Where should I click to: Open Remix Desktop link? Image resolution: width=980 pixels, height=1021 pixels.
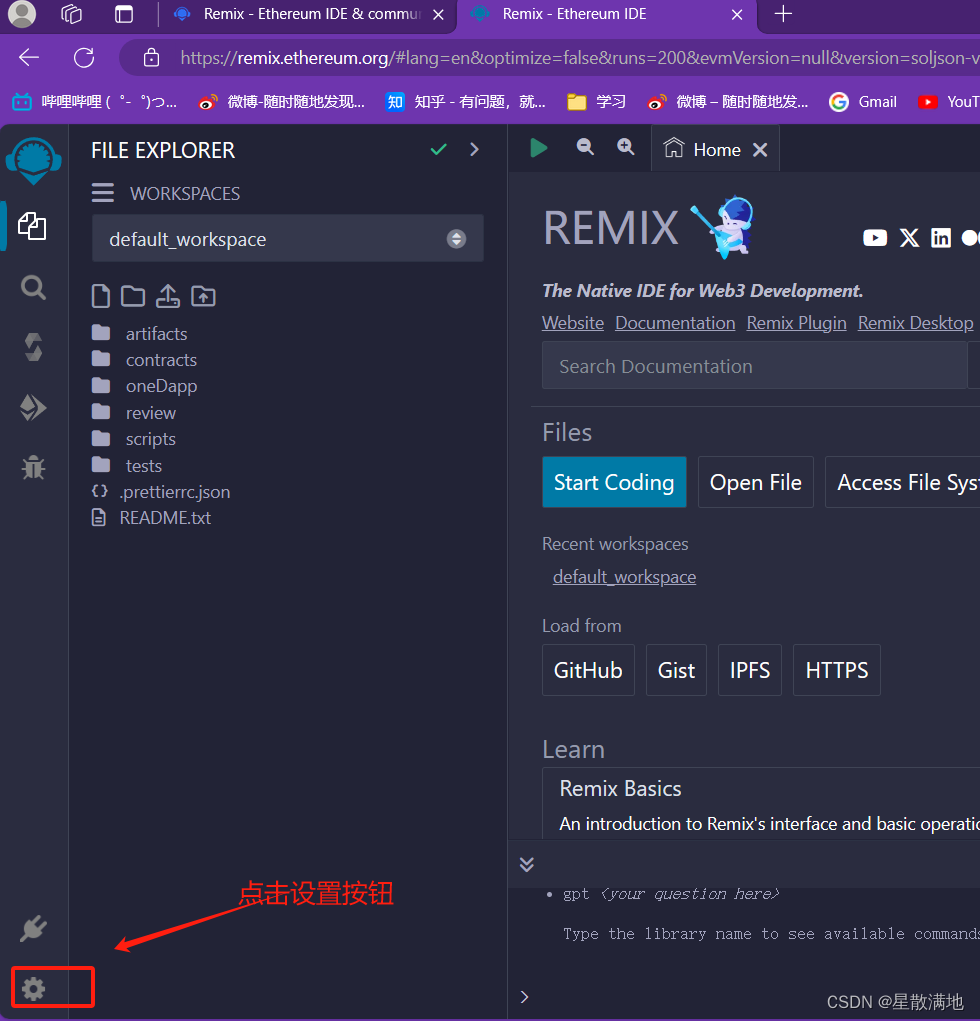point(916,323)
